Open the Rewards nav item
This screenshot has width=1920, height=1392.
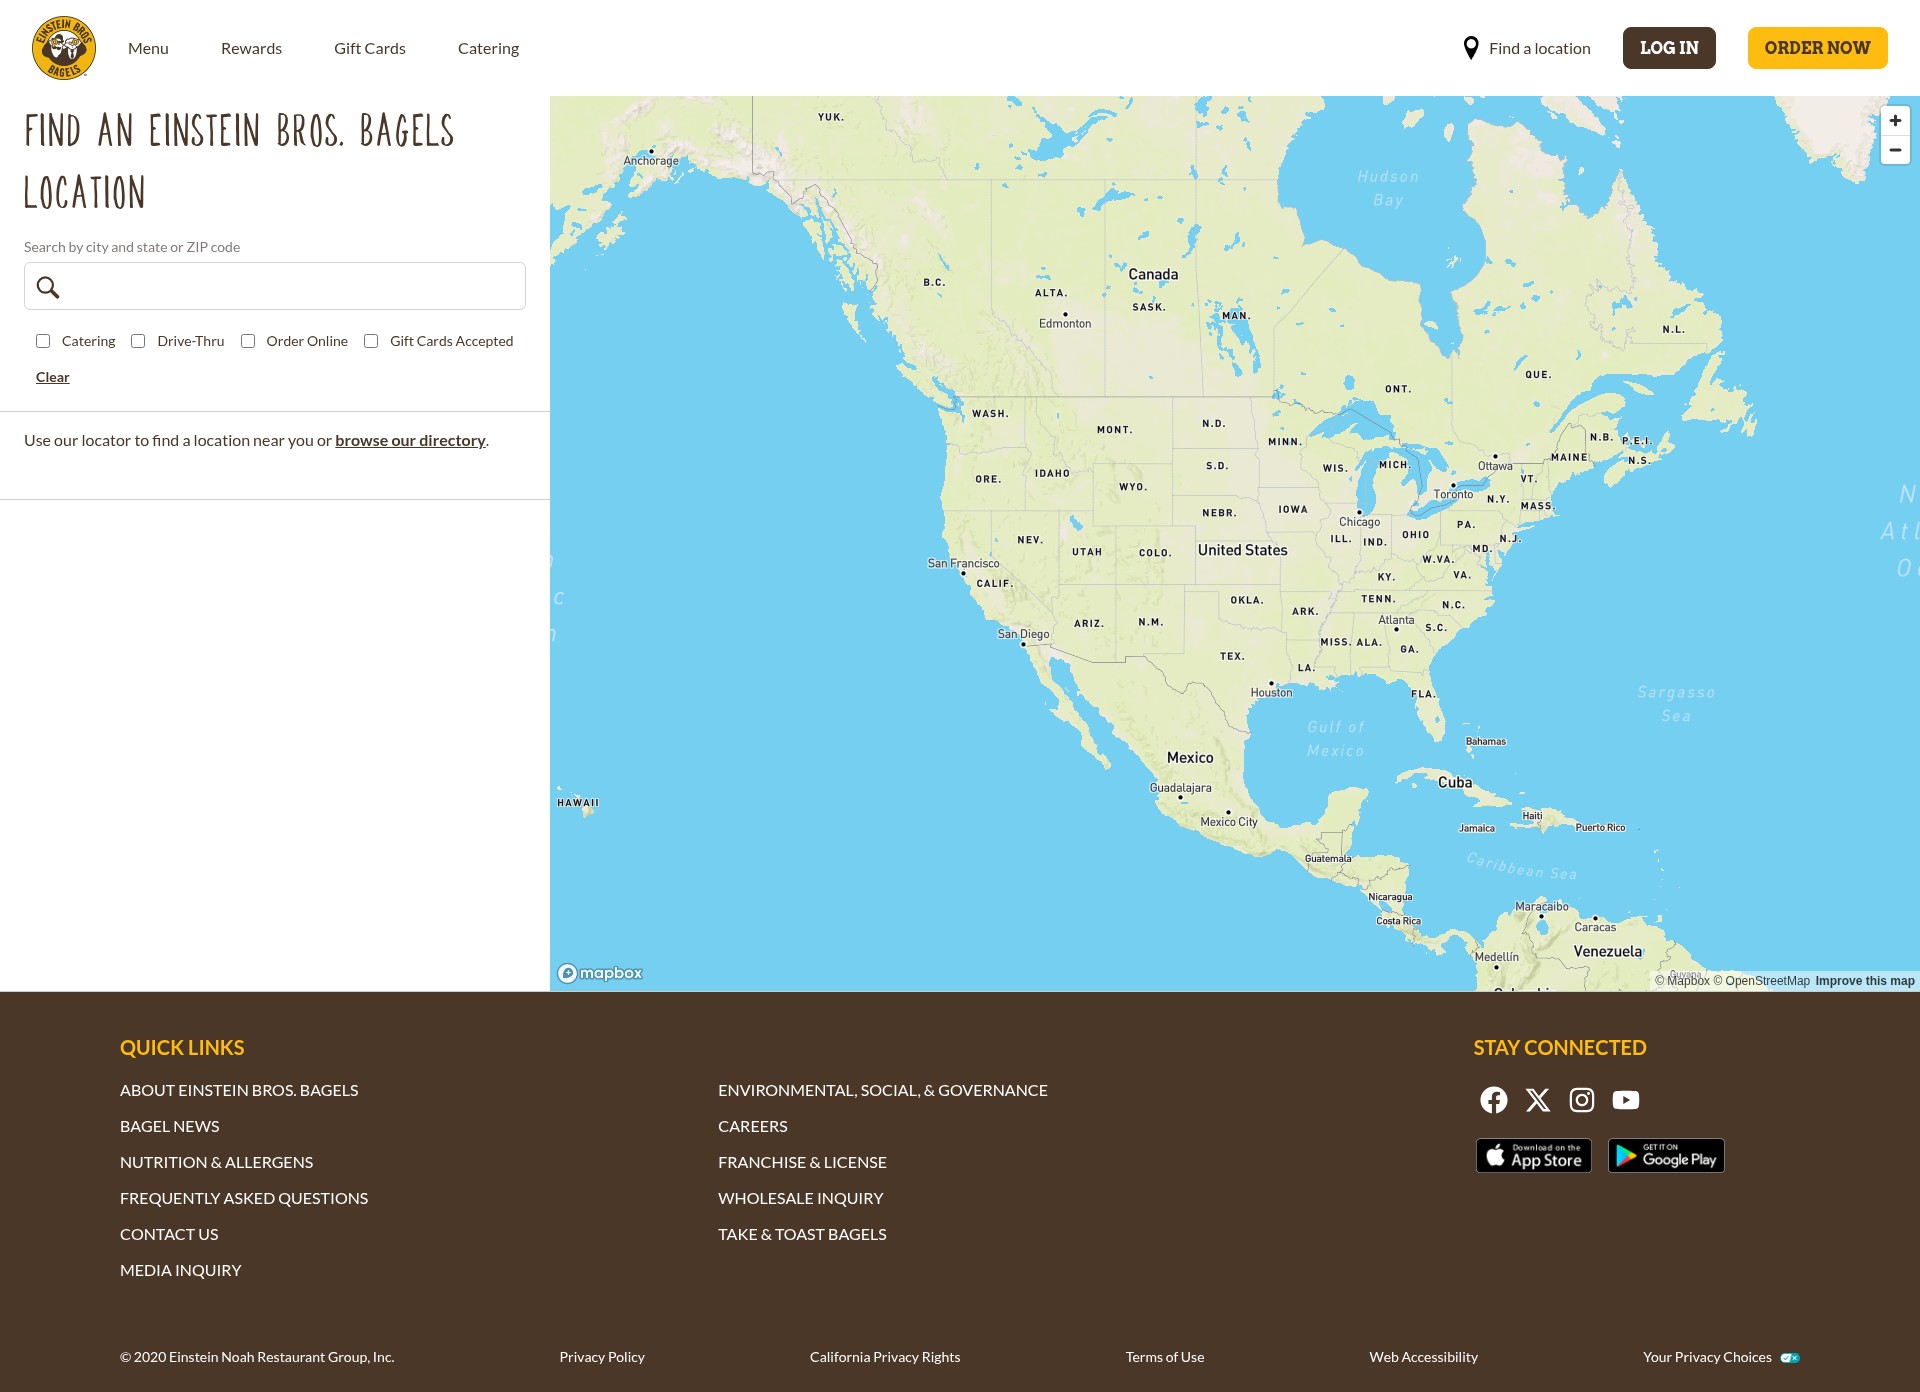[x=251, y=48]
